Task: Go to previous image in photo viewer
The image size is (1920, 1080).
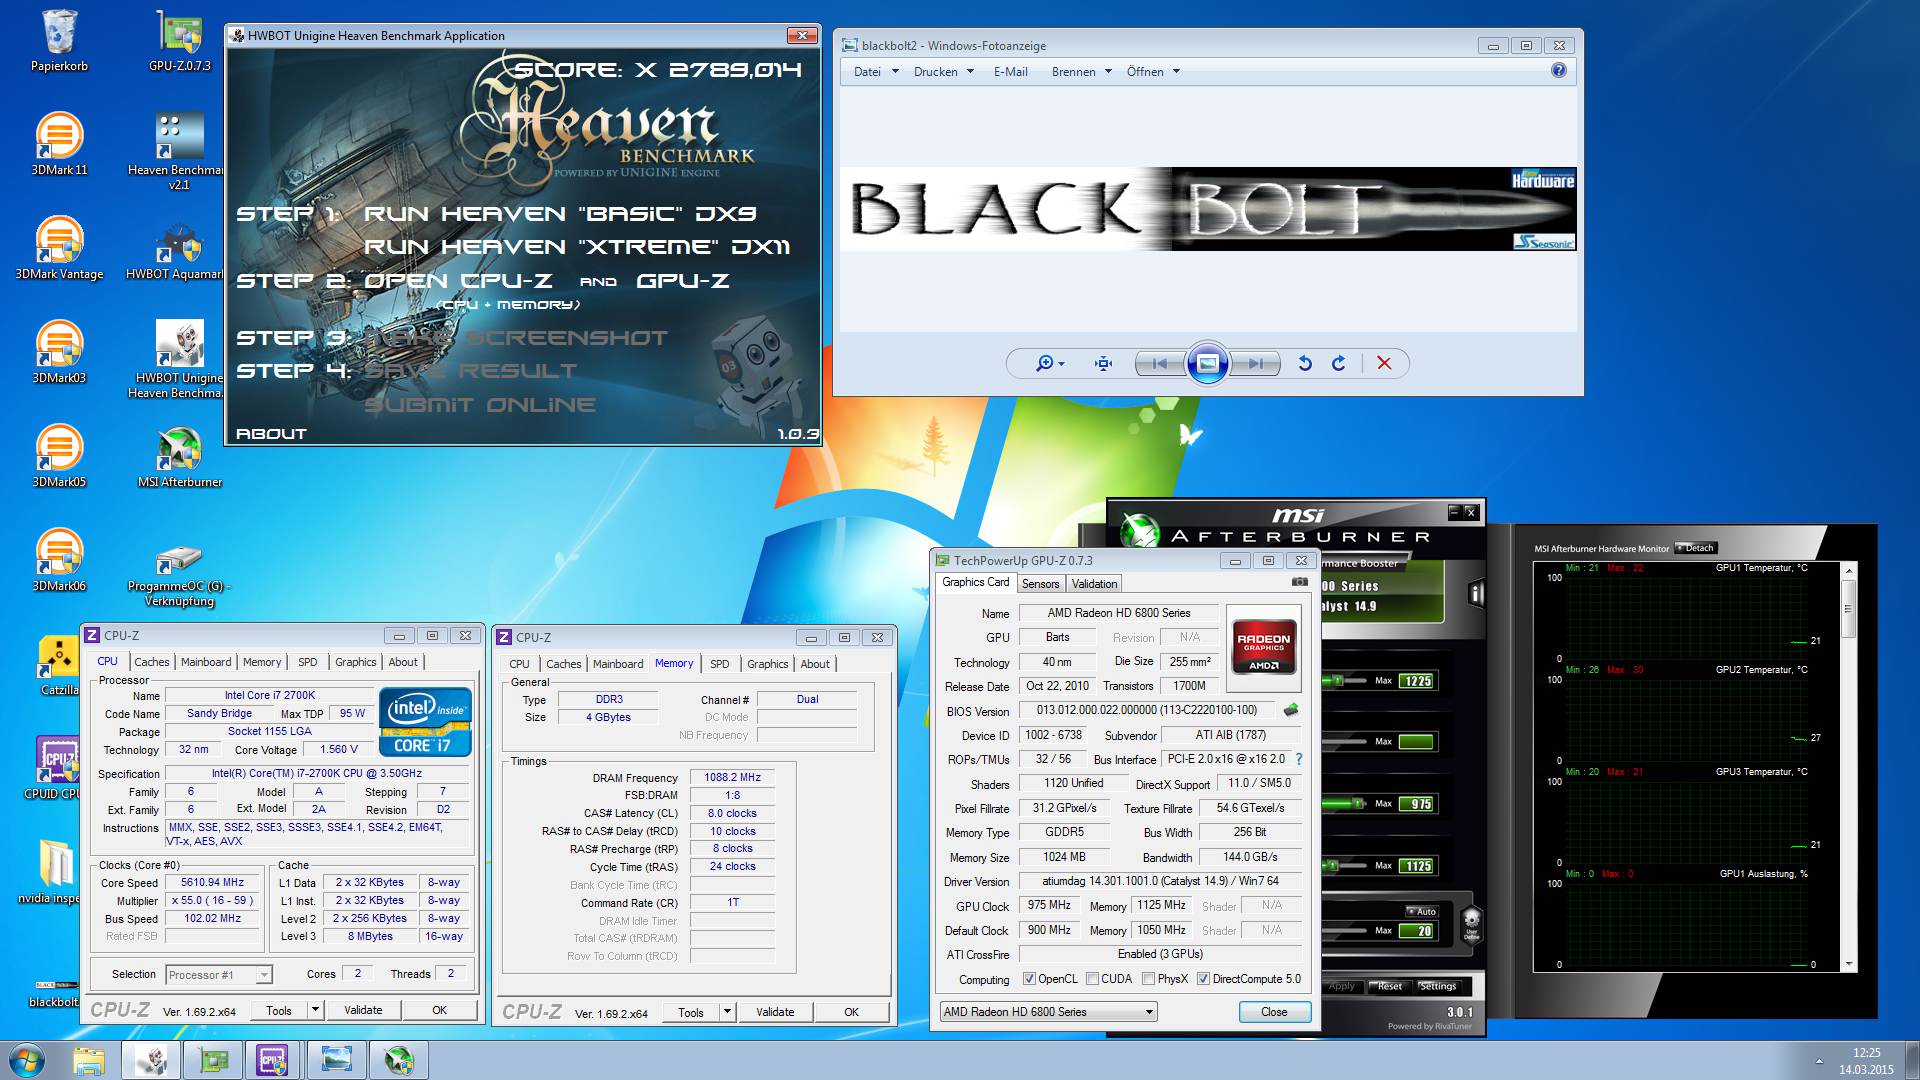Action: click(1159, 363)
